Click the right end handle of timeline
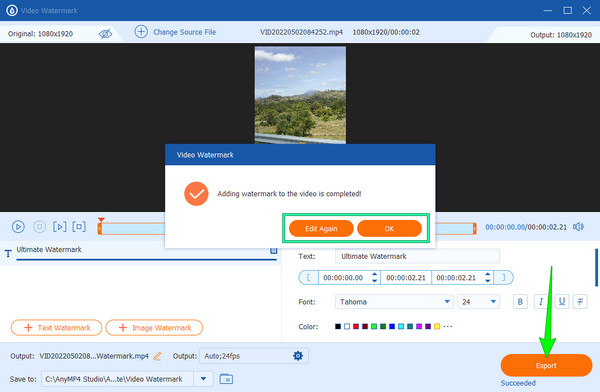600x392 pixels. [x=474, y=229]
